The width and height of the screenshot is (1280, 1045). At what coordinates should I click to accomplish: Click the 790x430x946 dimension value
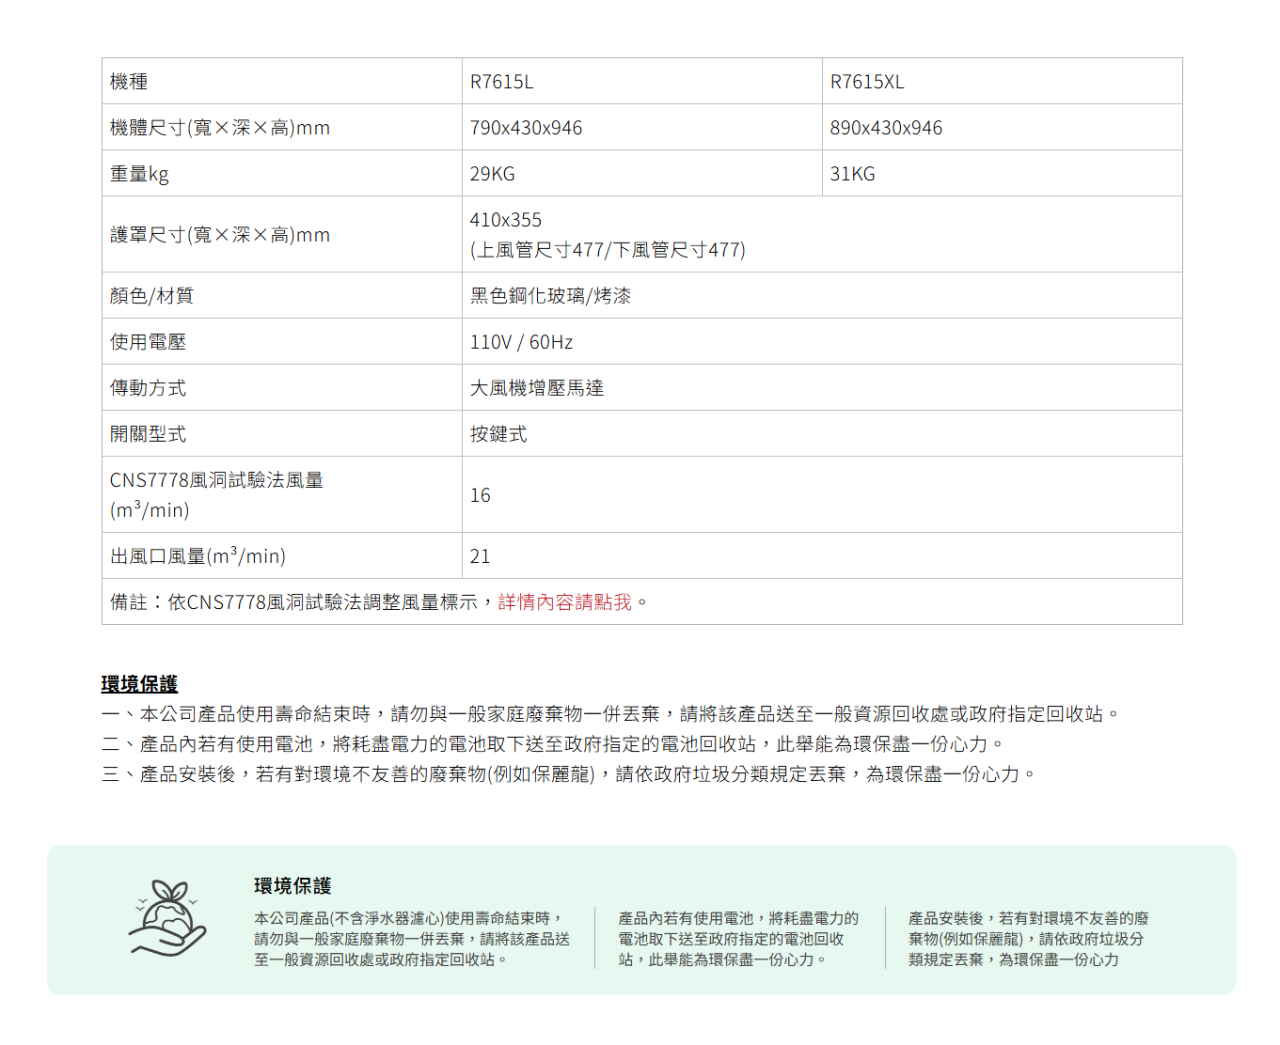(x=526, y=128)
